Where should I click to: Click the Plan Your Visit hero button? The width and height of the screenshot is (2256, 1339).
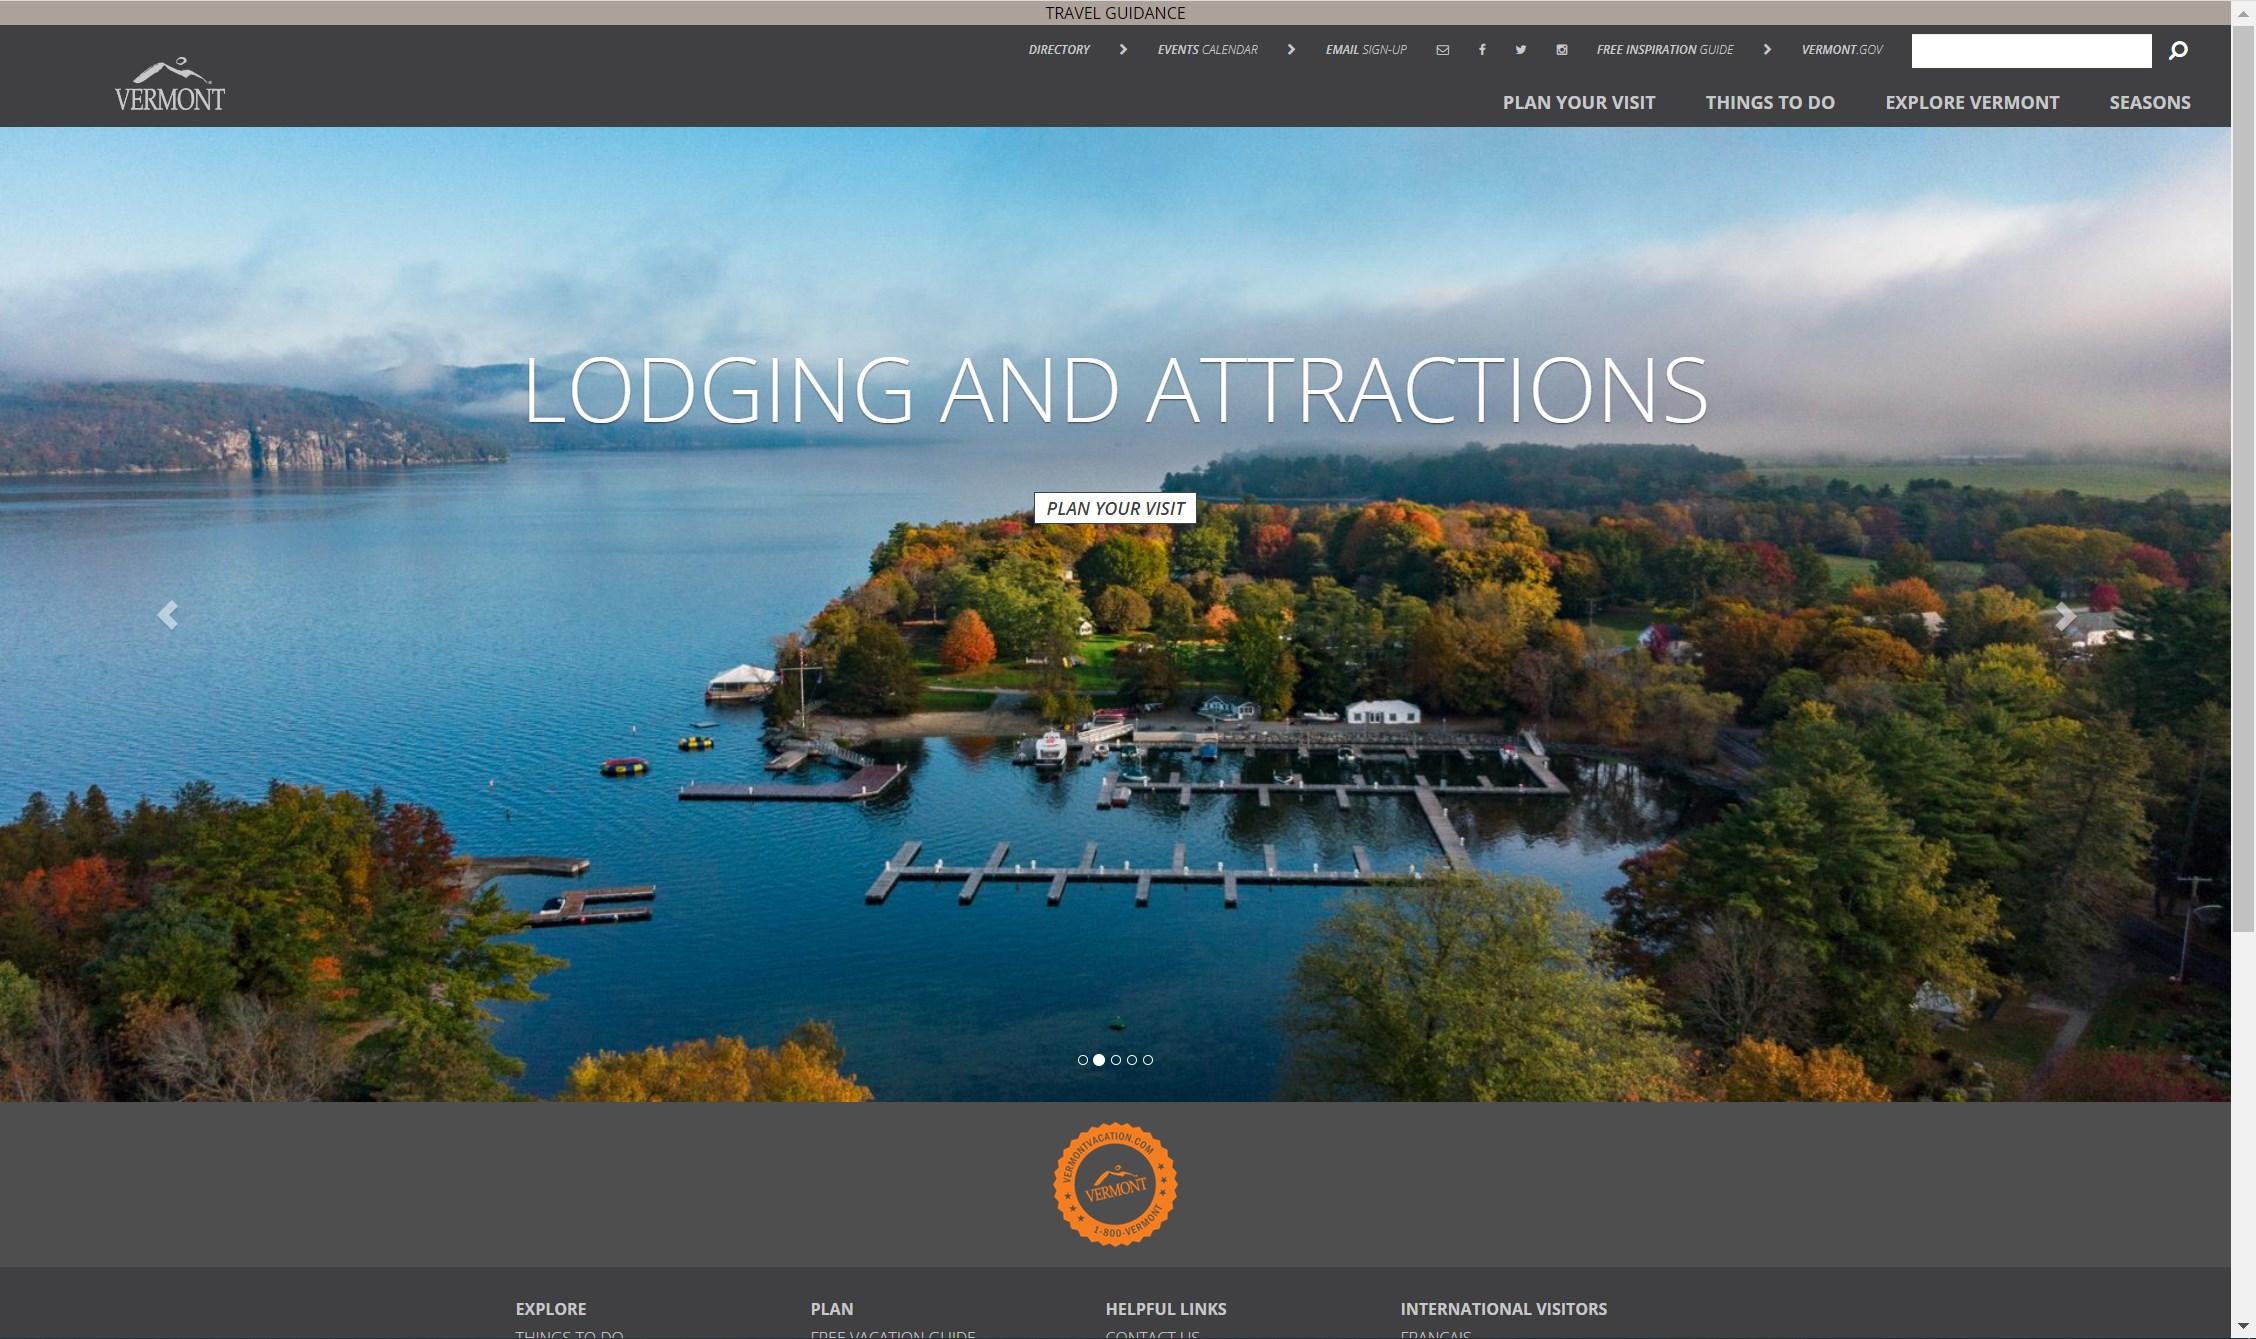(x=1115, y=508)
